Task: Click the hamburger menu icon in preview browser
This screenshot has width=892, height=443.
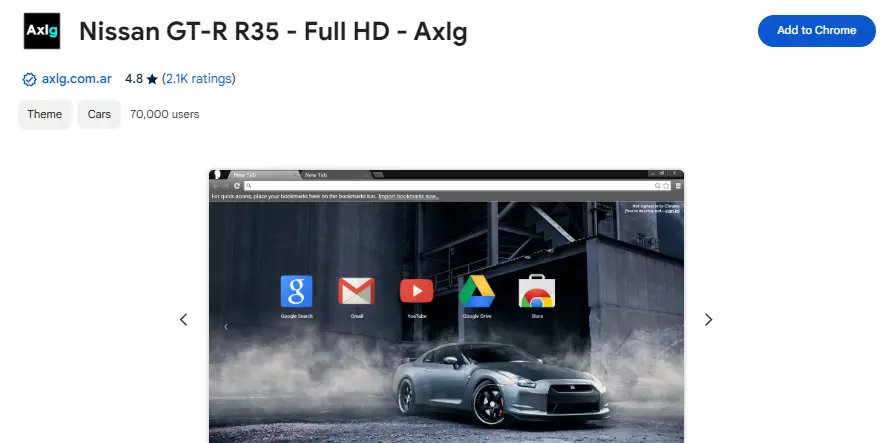Action: pyautogui.click(x=678, y=186)
